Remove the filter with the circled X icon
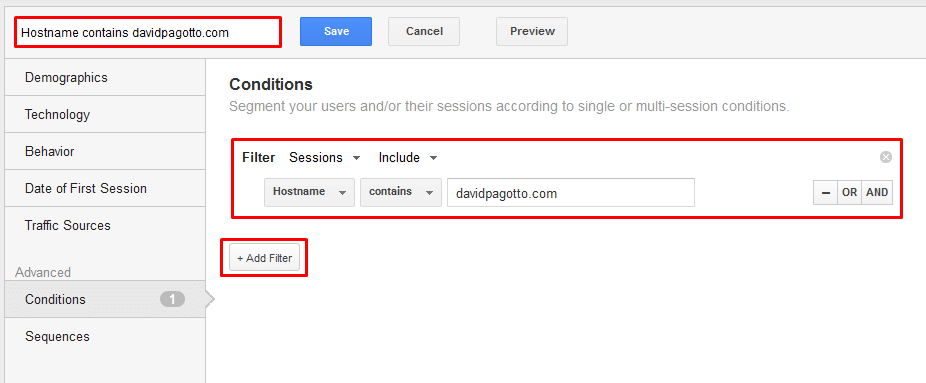This screenshot has height=383, width=926. tap(885, 157)
